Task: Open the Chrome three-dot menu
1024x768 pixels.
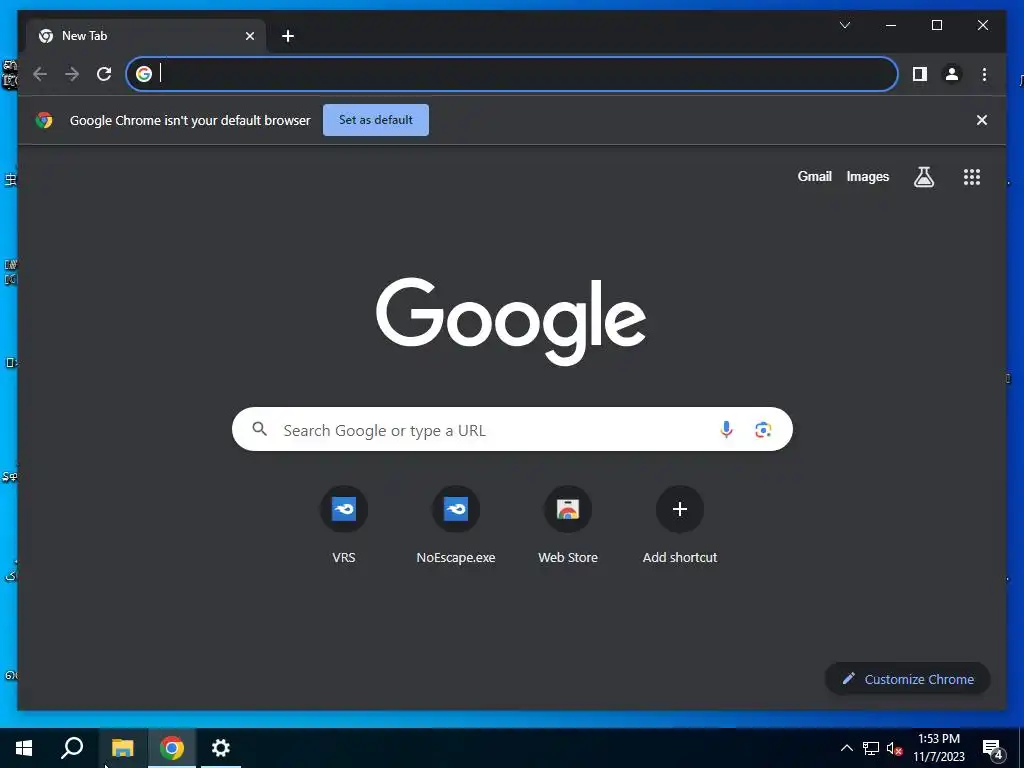Action: point(984,74)
